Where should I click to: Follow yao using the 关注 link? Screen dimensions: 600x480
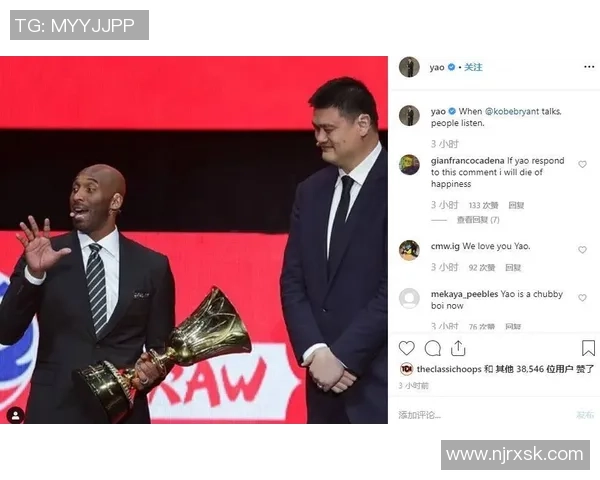(x=473, y=67)
